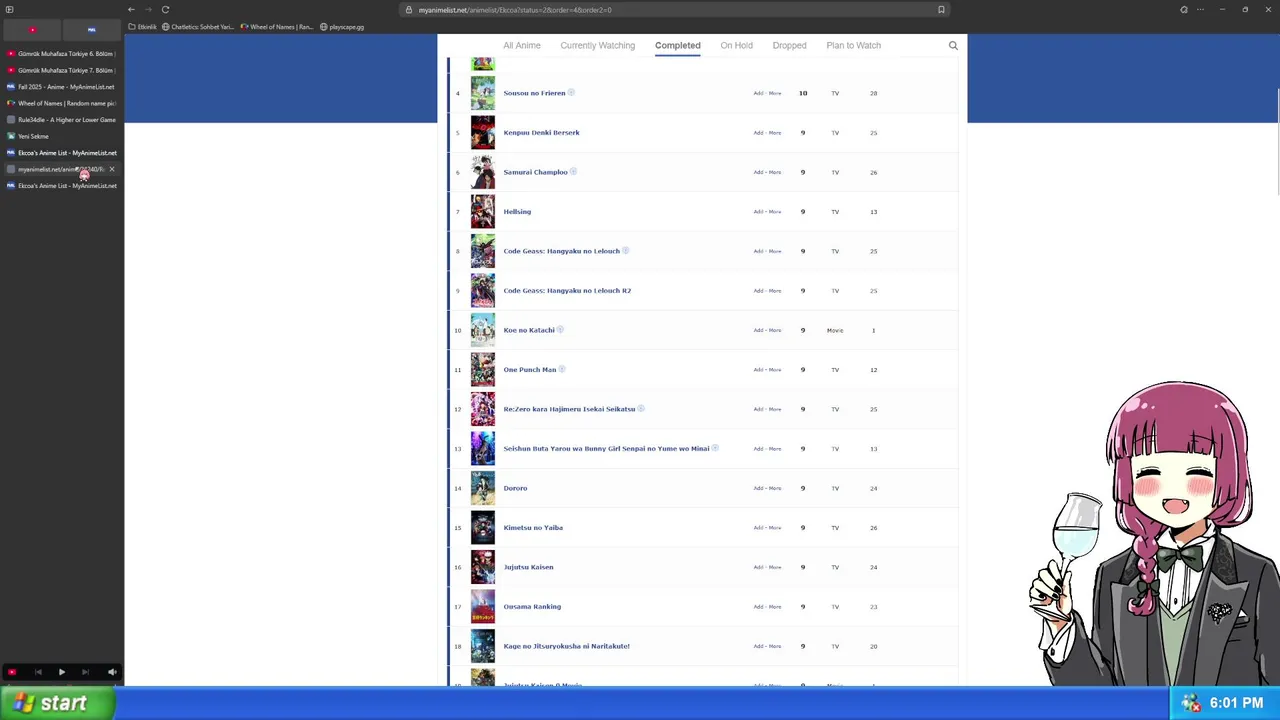
Task: Play media with the sidebar play button
Action: pos(61,673)
